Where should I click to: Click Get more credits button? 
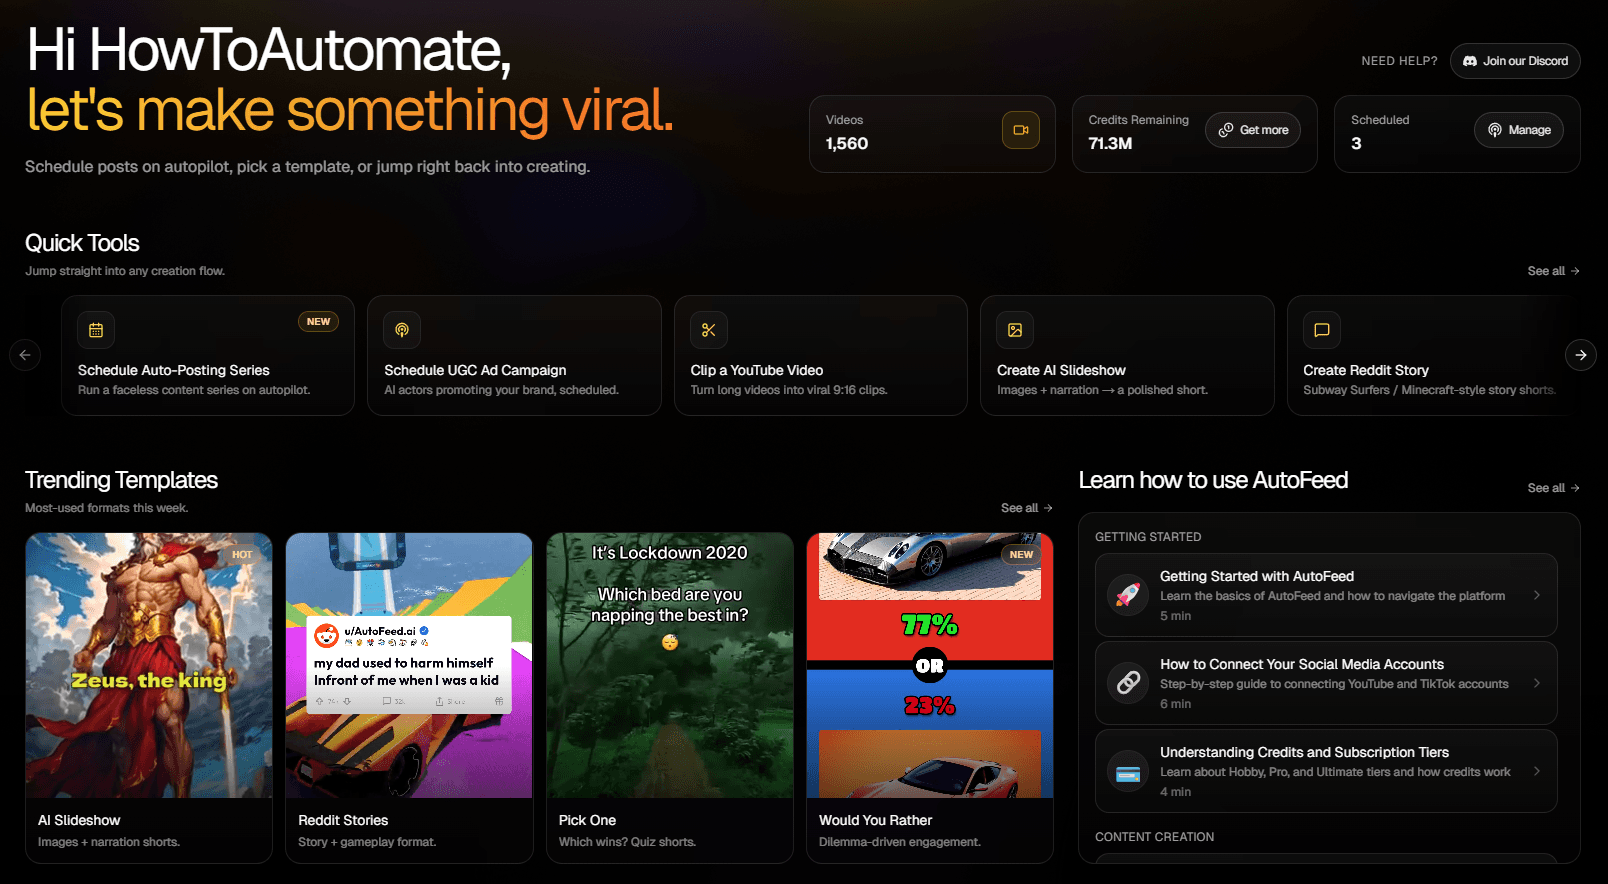tap(1253, 130)
